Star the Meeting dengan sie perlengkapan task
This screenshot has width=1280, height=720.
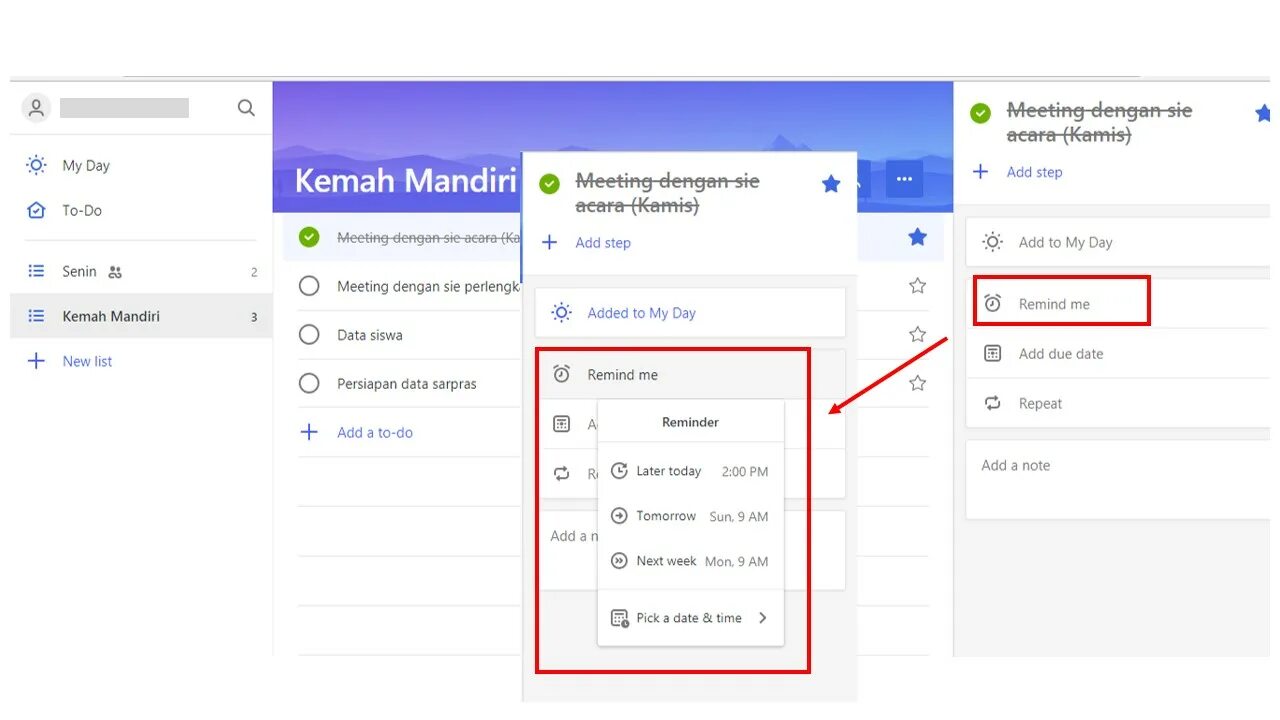pyautogui.click(x=917, y=286)
